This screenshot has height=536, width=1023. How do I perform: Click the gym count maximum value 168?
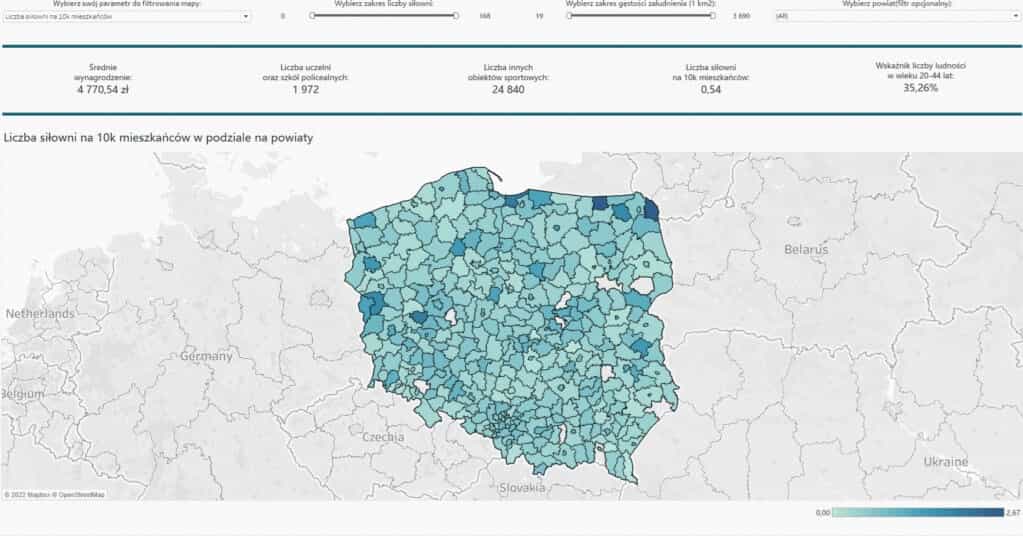485,16
